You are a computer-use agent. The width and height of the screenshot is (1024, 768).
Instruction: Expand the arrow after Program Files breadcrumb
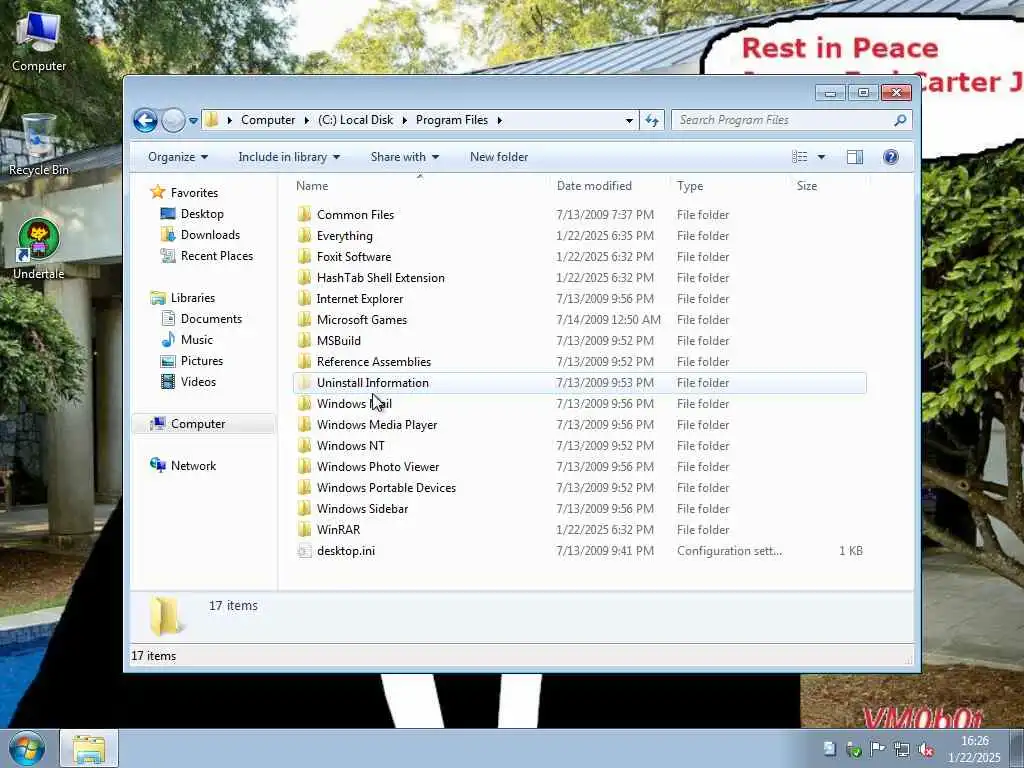(500, 120)
